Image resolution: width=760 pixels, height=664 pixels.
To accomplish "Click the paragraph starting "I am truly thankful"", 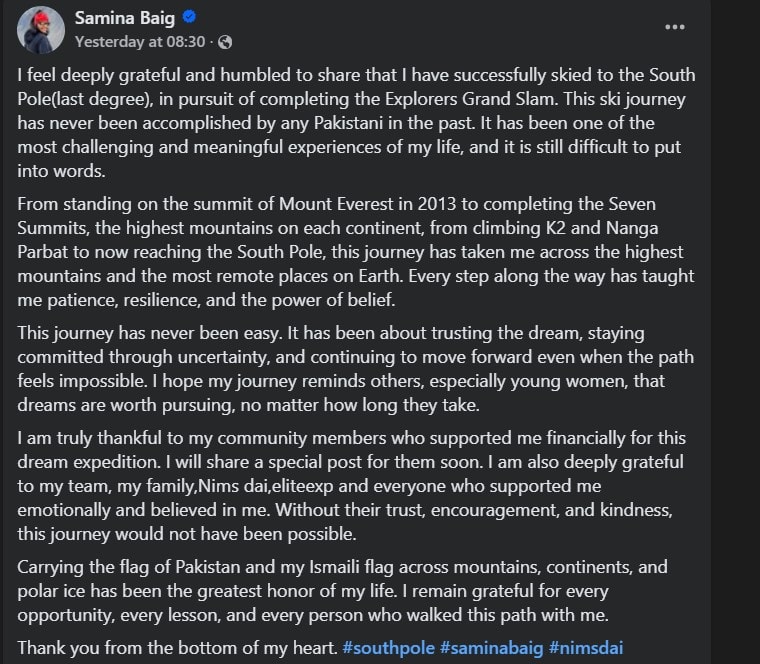I will pyautogui.click(x=356, y=485).
